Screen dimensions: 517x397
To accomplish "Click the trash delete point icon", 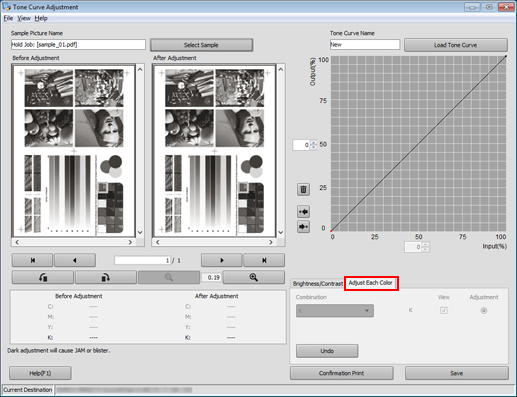I will click(303, 189).
